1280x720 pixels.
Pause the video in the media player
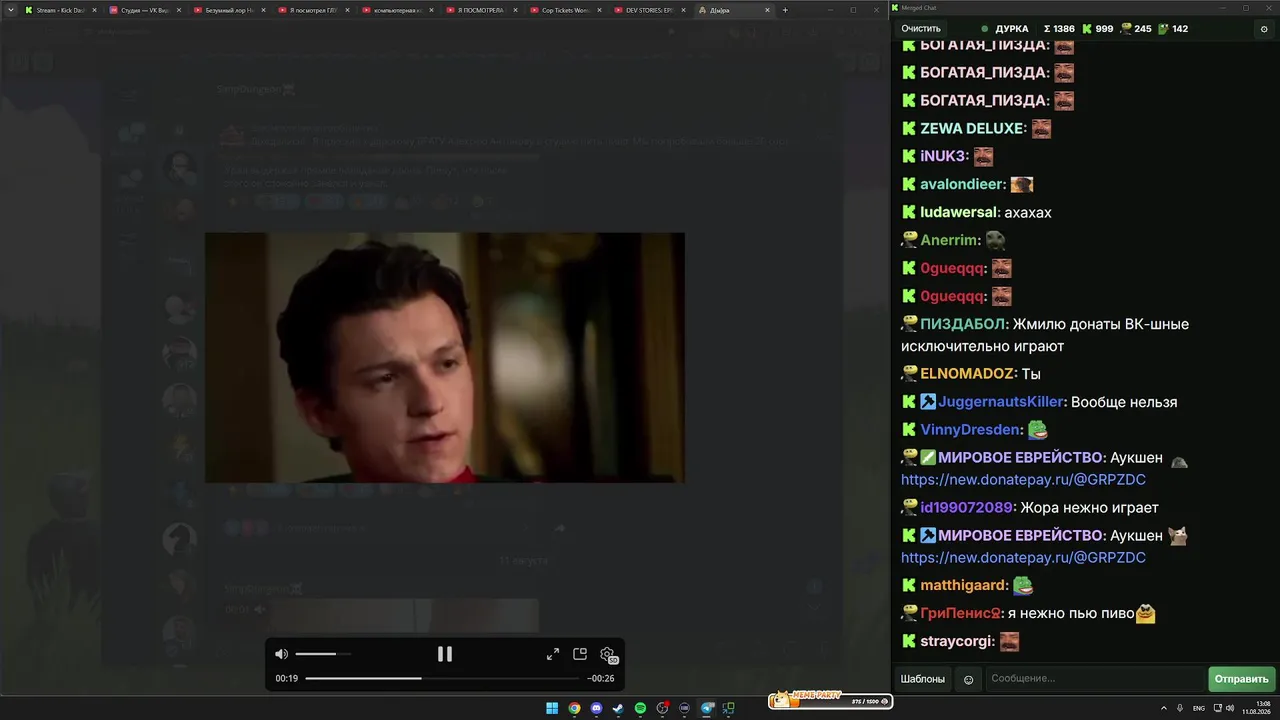[x=445, y=654]
